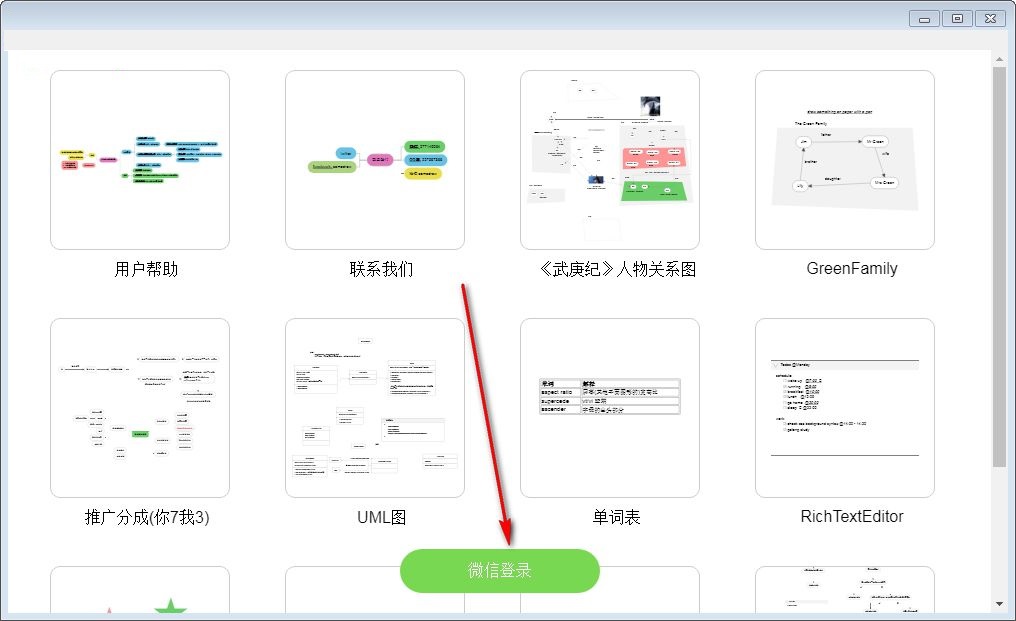
Task: Open the 单词表 word list thumbnail
Action: pos(609,406)
